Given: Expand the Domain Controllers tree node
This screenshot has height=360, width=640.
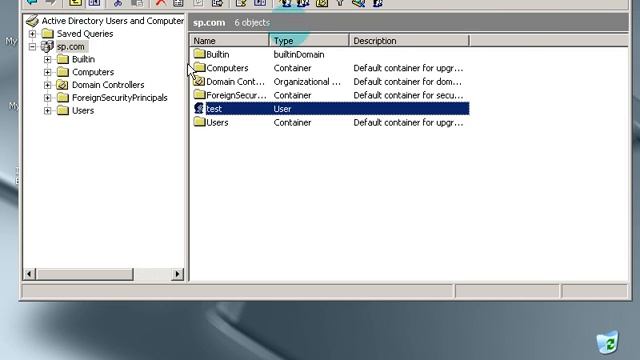Looking at the screenshot, I should click(47, 85).
